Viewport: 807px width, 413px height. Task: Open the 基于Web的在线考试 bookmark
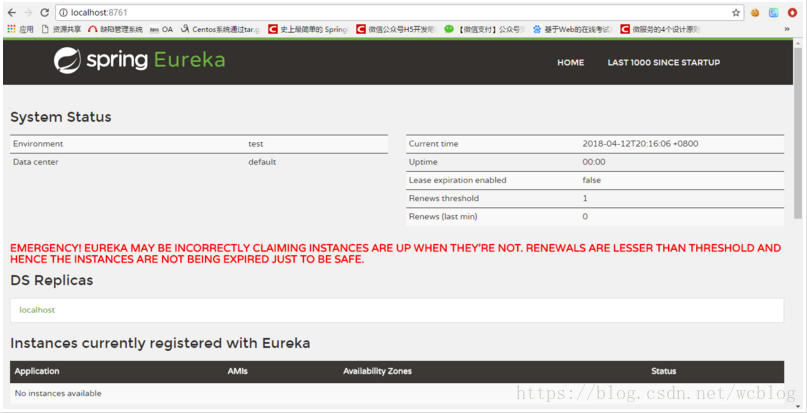tap(573, 29)
